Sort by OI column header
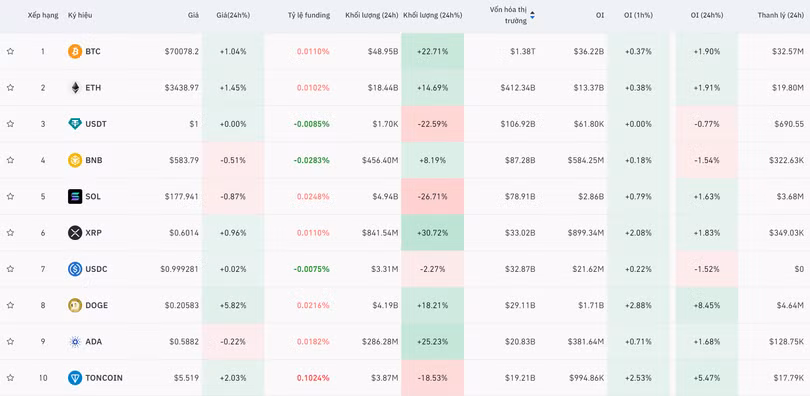Viewport: 810px width, 396px height. [x=599, y=15]
